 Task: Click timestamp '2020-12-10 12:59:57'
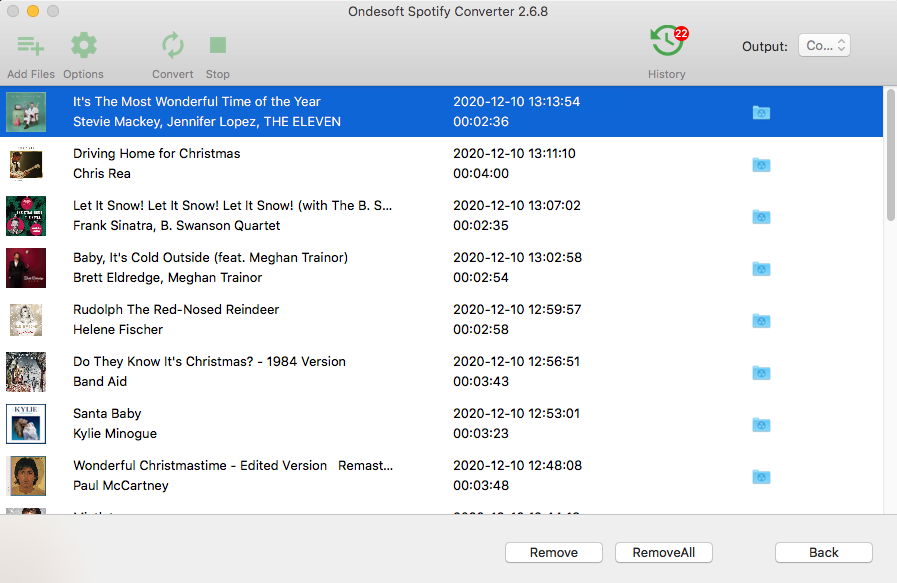pyautogui.click(x=517, y=310)
